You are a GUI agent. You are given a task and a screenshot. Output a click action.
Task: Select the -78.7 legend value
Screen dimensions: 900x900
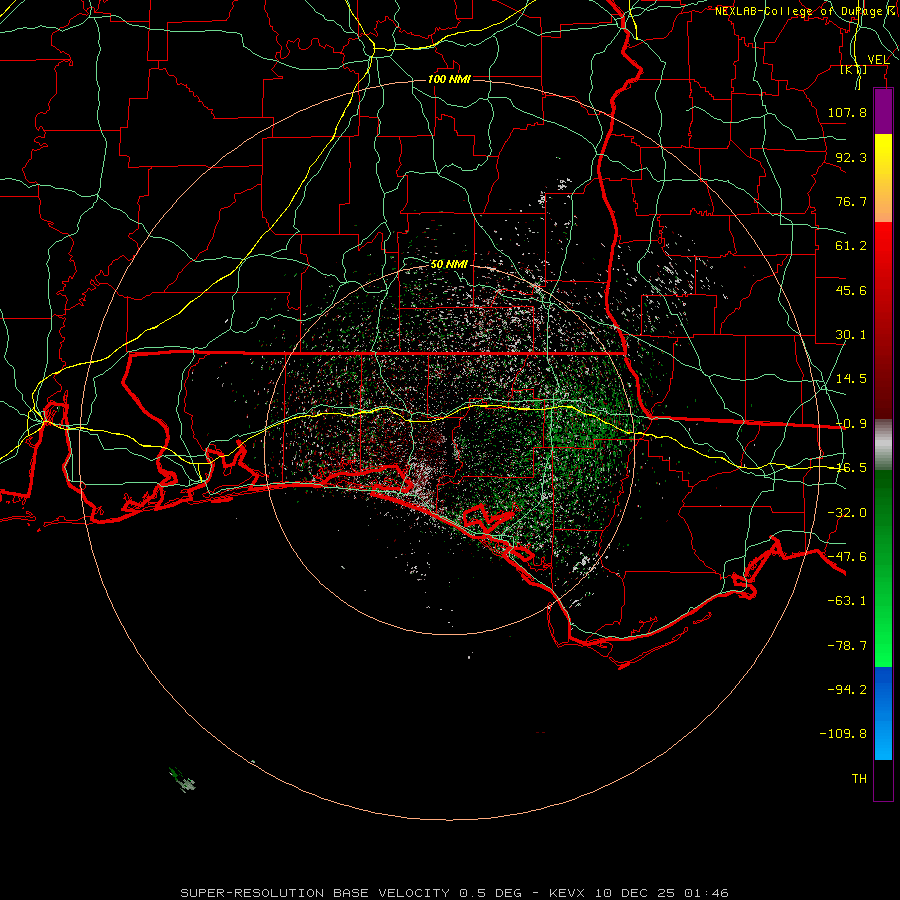click(847, 646)
